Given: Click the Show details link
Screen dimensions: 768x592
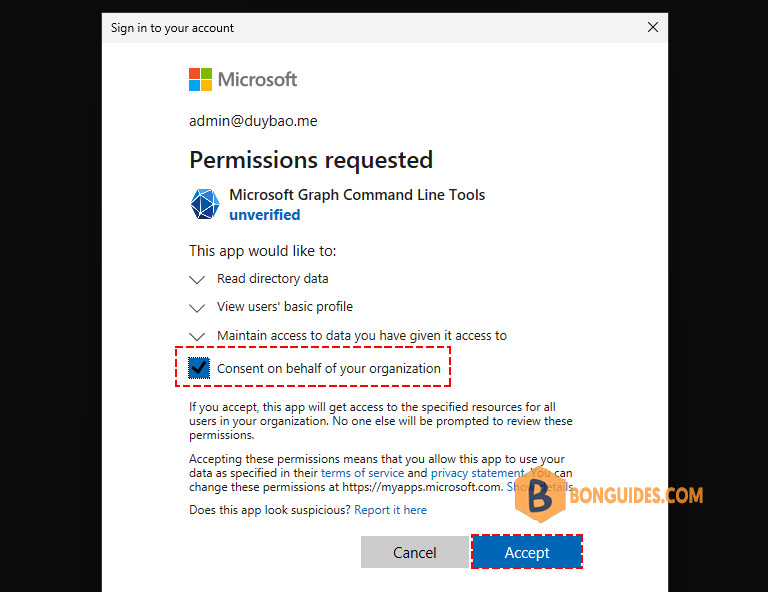Looking at the screenshot, I should [x=539, y=487].
